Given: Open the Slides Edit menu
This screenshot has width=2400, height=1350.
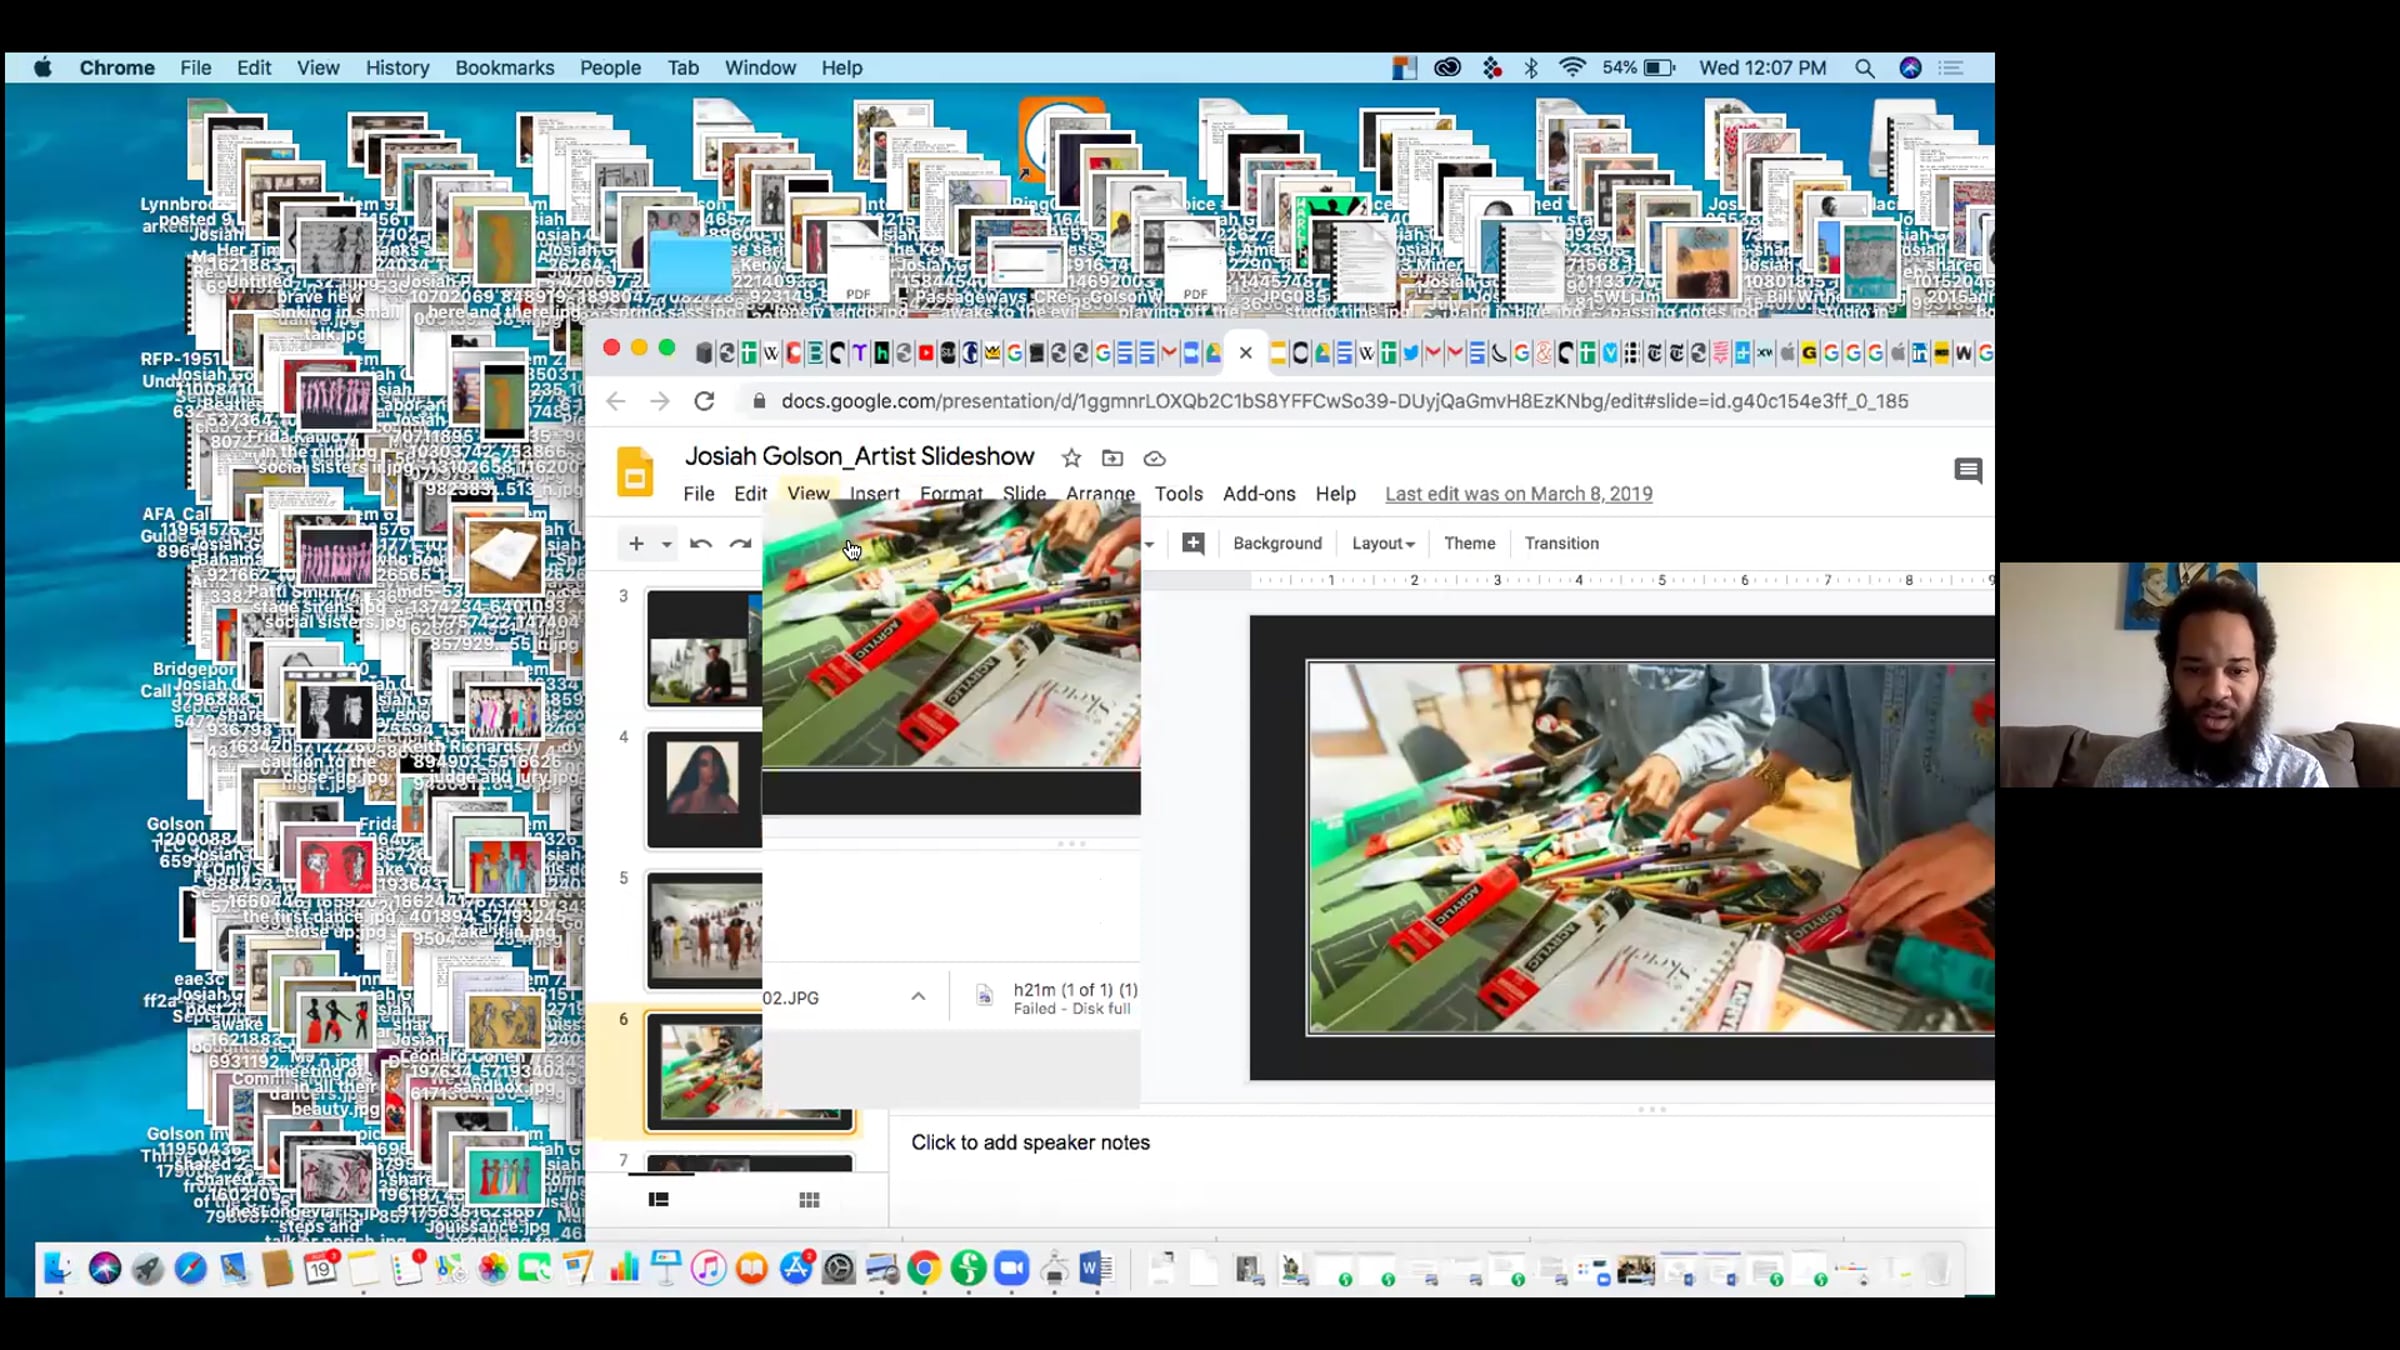Looking at the screenshot, I should 750,494.
